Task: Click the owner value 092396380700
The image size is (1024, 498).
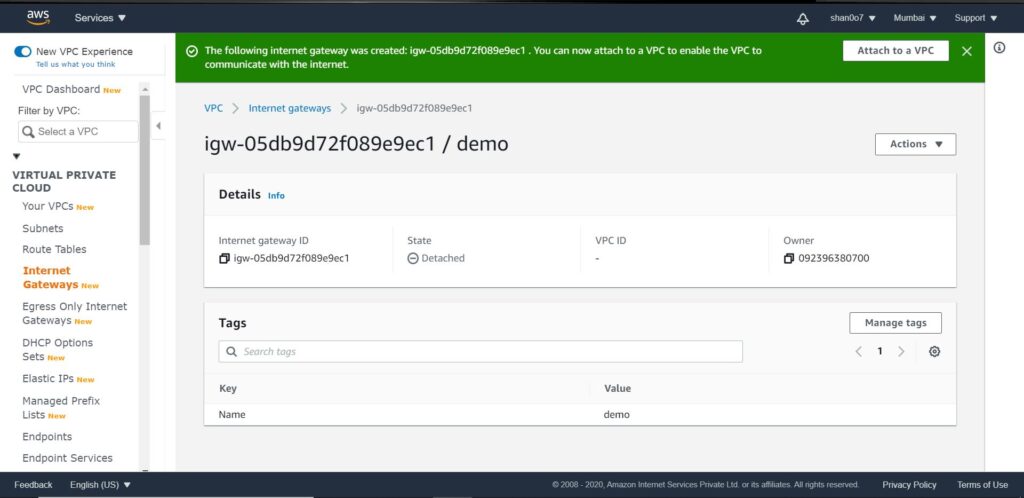Action: coord(833,258)
